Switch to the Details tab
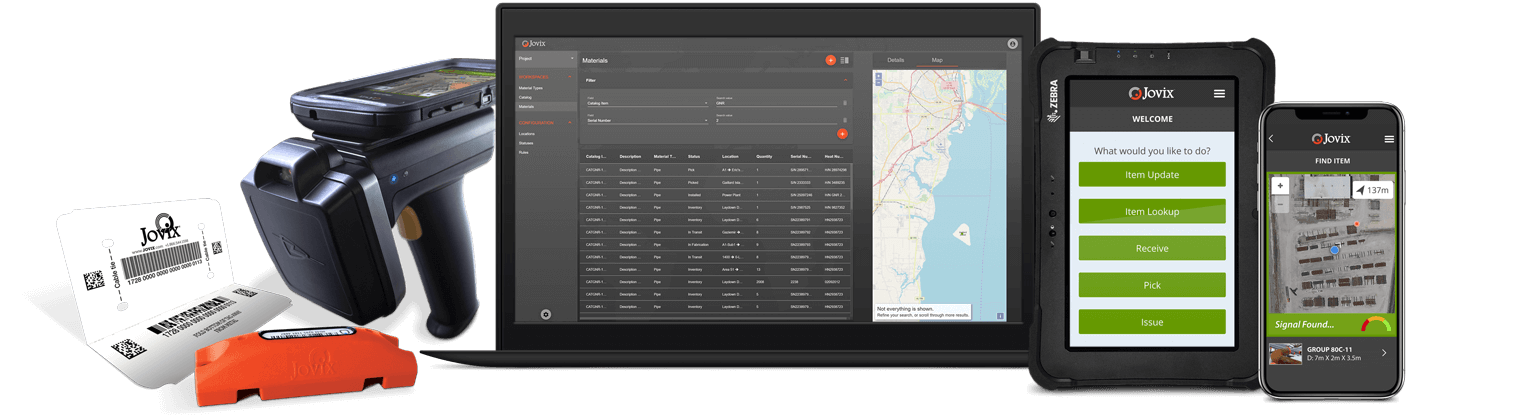The height and width of the screenshot is (420, 1536). pos(896,60)
